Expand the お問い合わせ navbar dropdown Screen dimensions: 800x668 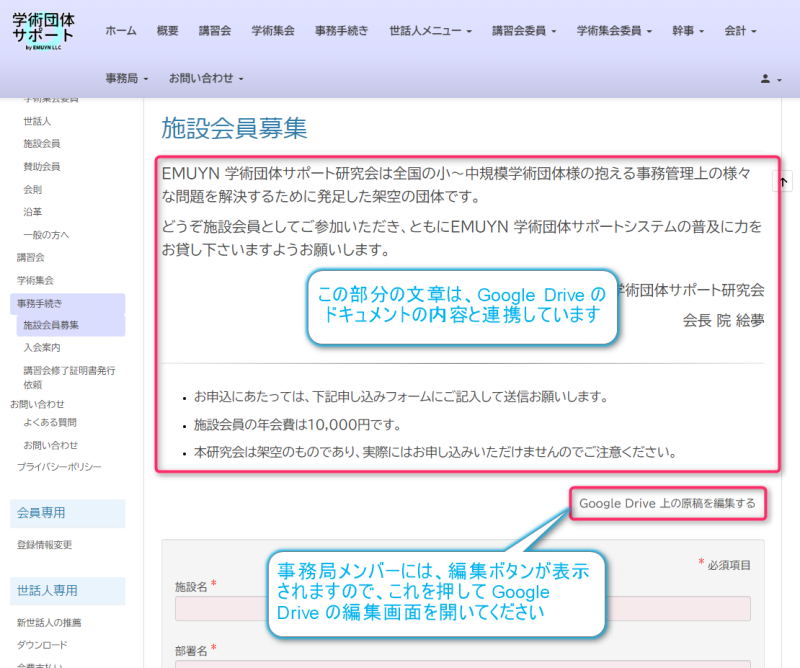206,78
